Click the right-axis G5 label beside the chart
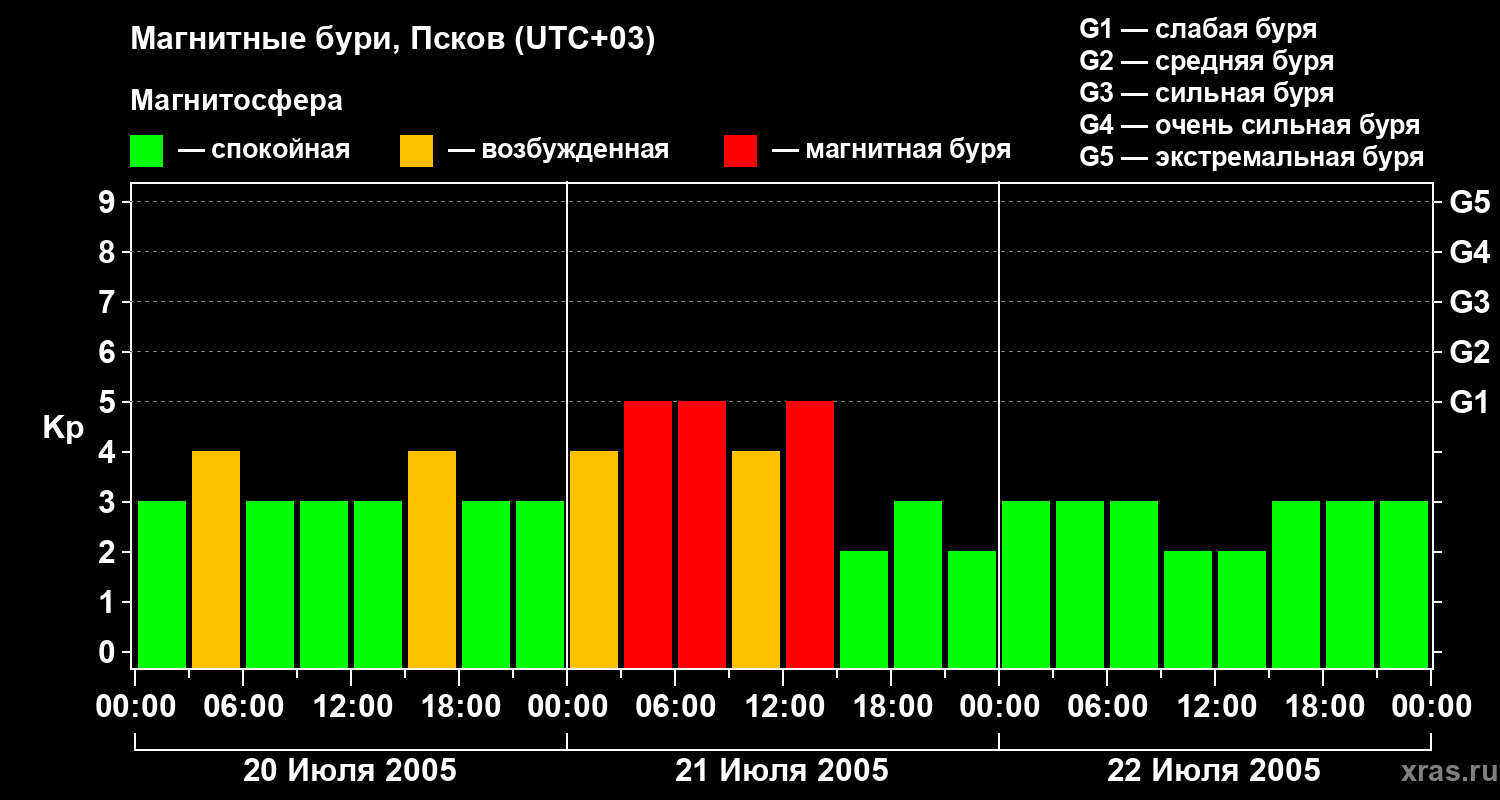The width and height of the screenshot is (1500, 800). [1470, 202]
